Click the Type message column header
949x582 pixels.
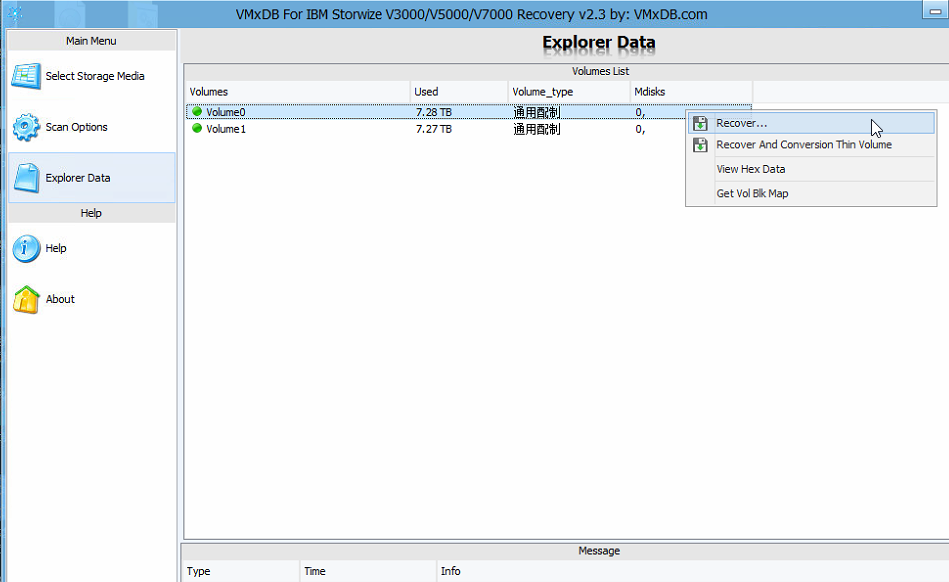(x=241, y=571)
